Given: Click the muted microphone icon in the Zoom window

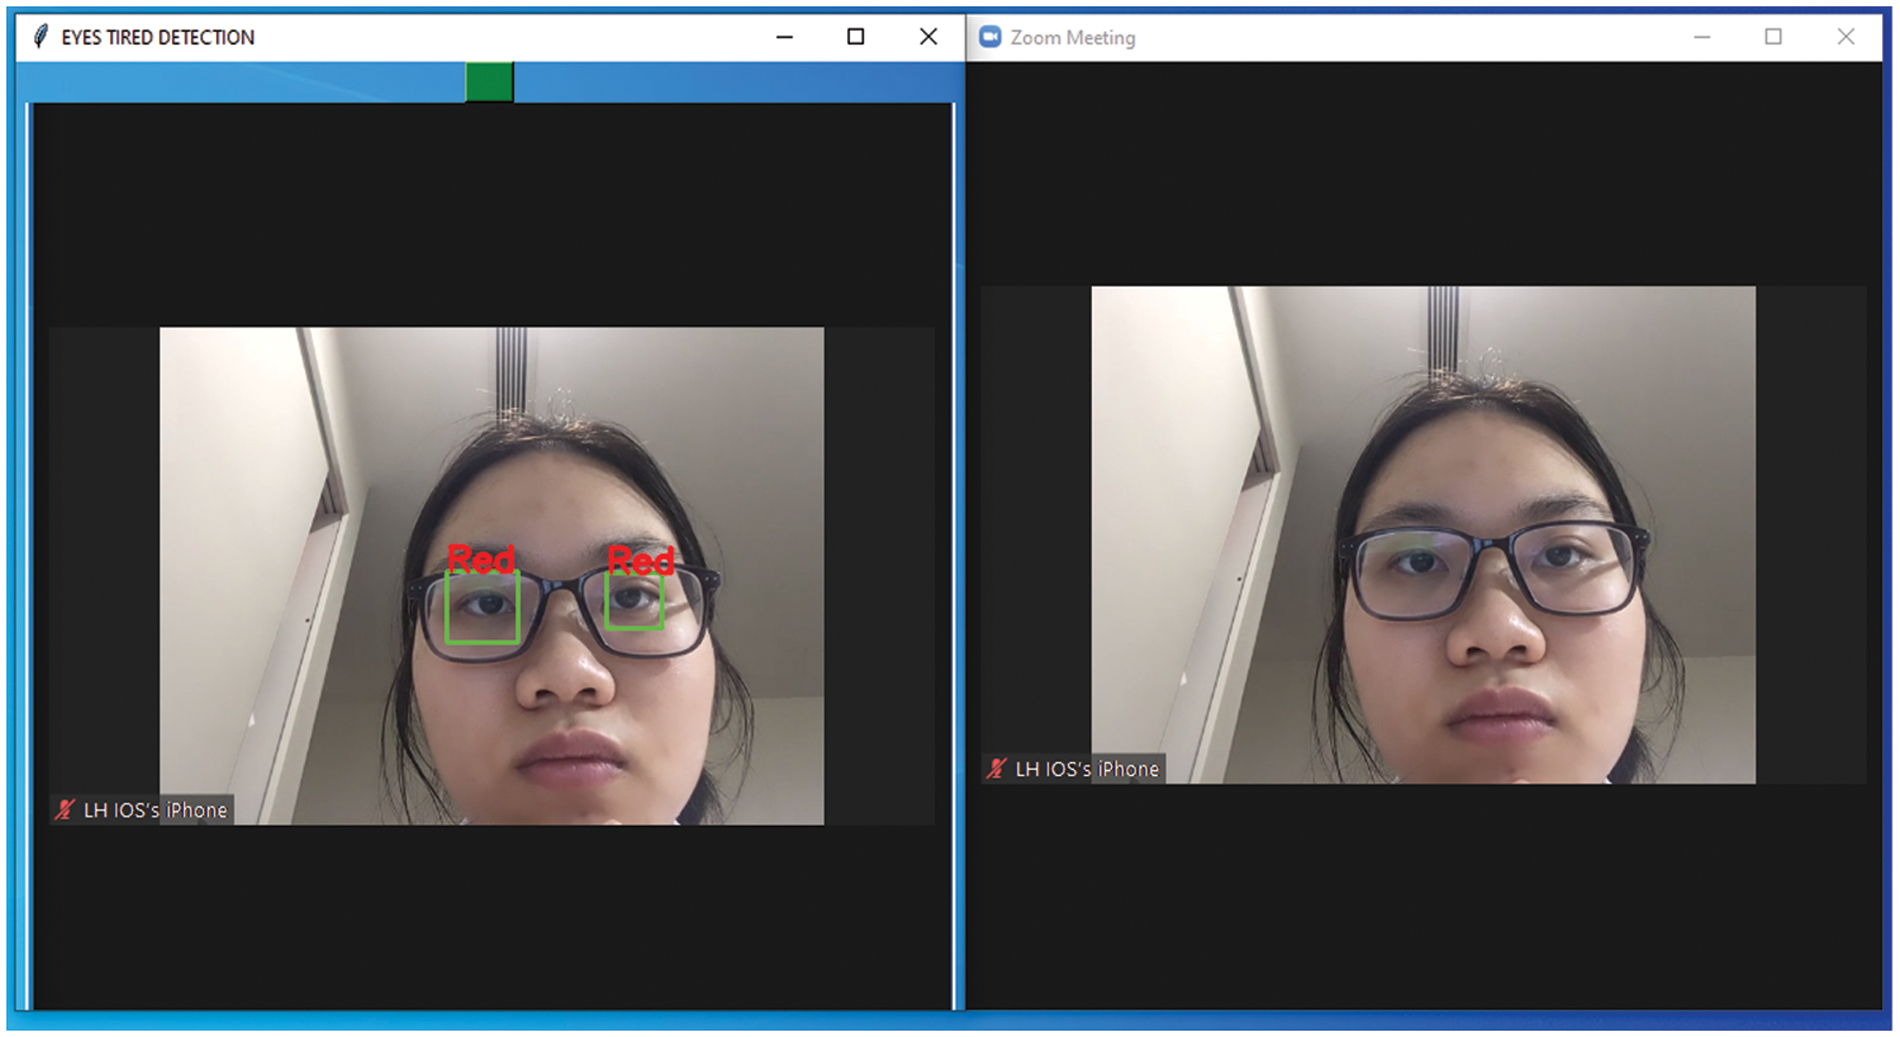Looking at the screenshot, I should (995, 769).
